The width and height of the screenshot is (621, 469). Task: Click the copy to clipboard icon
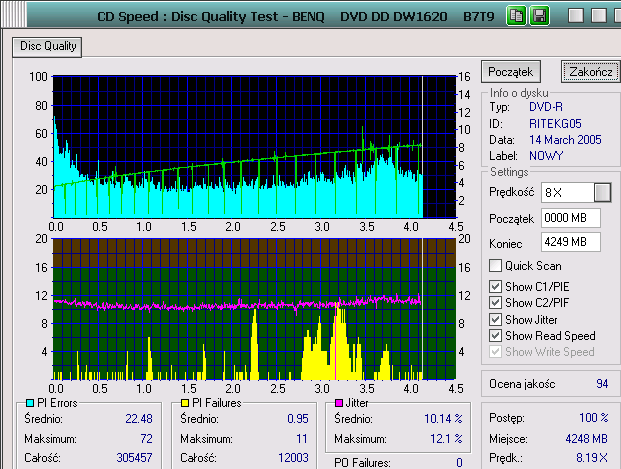point(516,16)
